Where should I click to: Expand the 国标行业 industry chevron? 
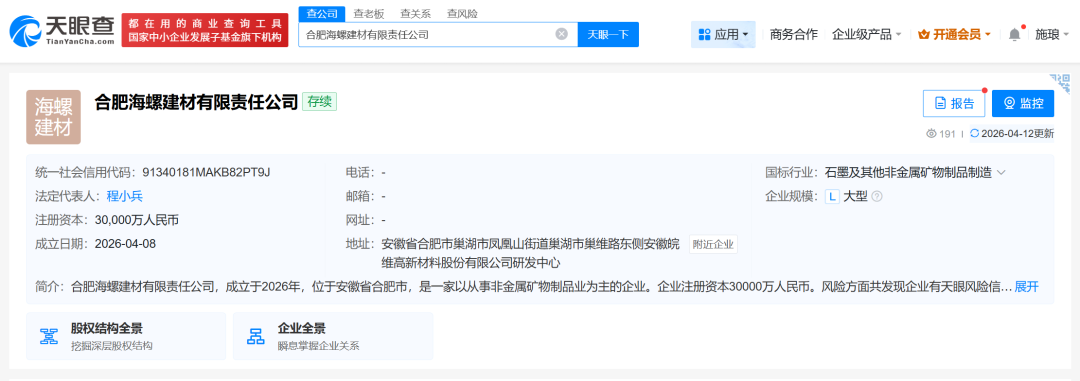1001,172
